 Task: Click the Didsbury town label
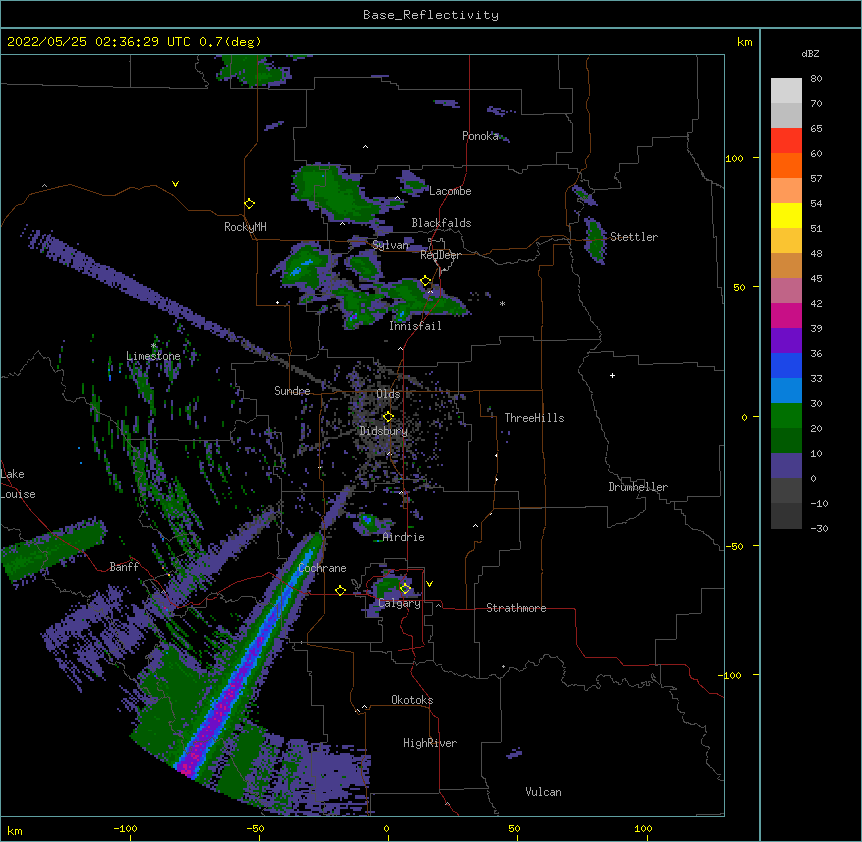point(383,431)
